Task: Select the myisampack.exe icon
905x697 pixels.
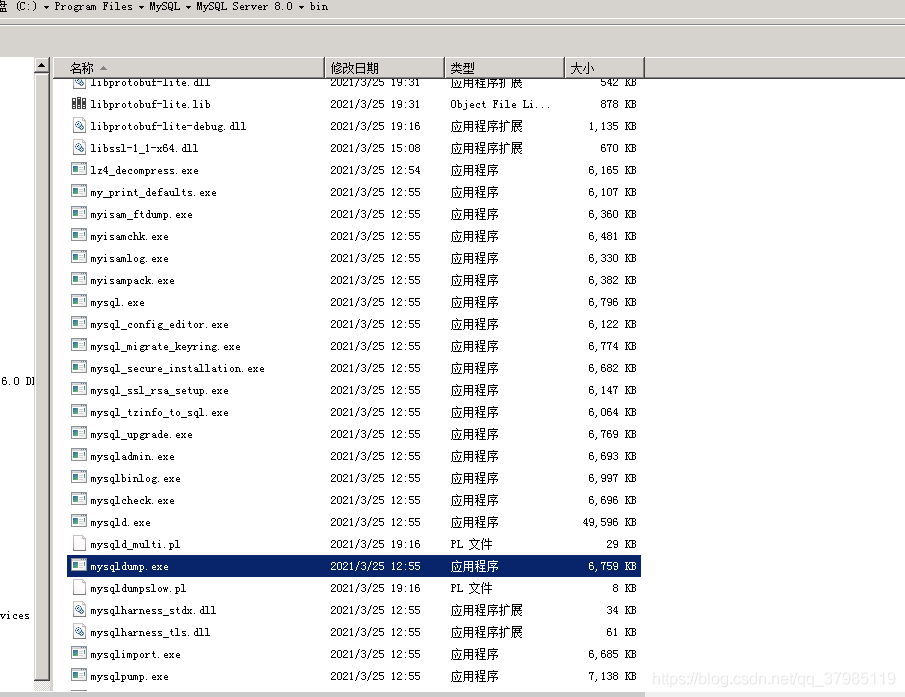Action: 79,279
